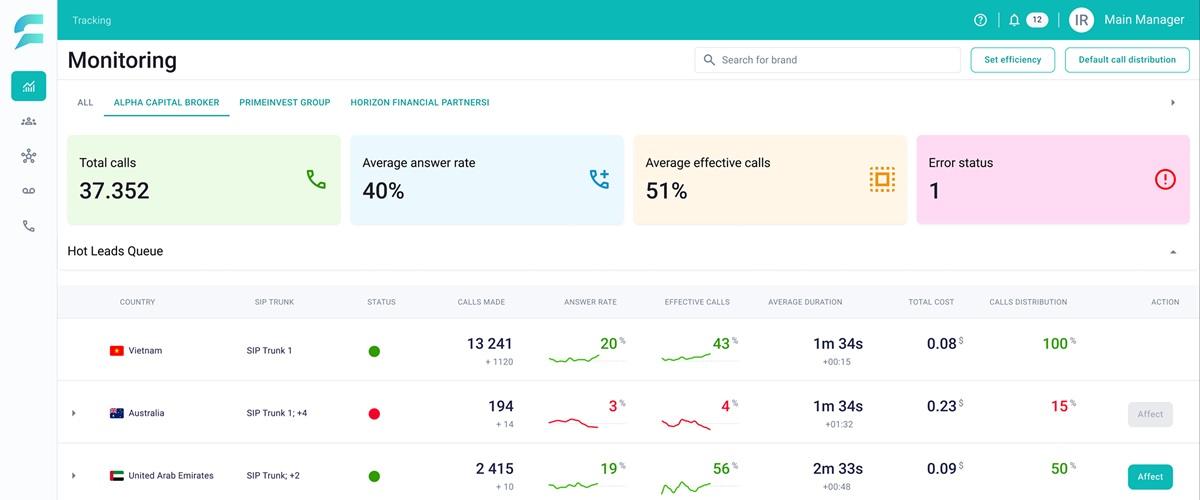
Task: Click the app logo in sidebar
Action: point(28,32)
